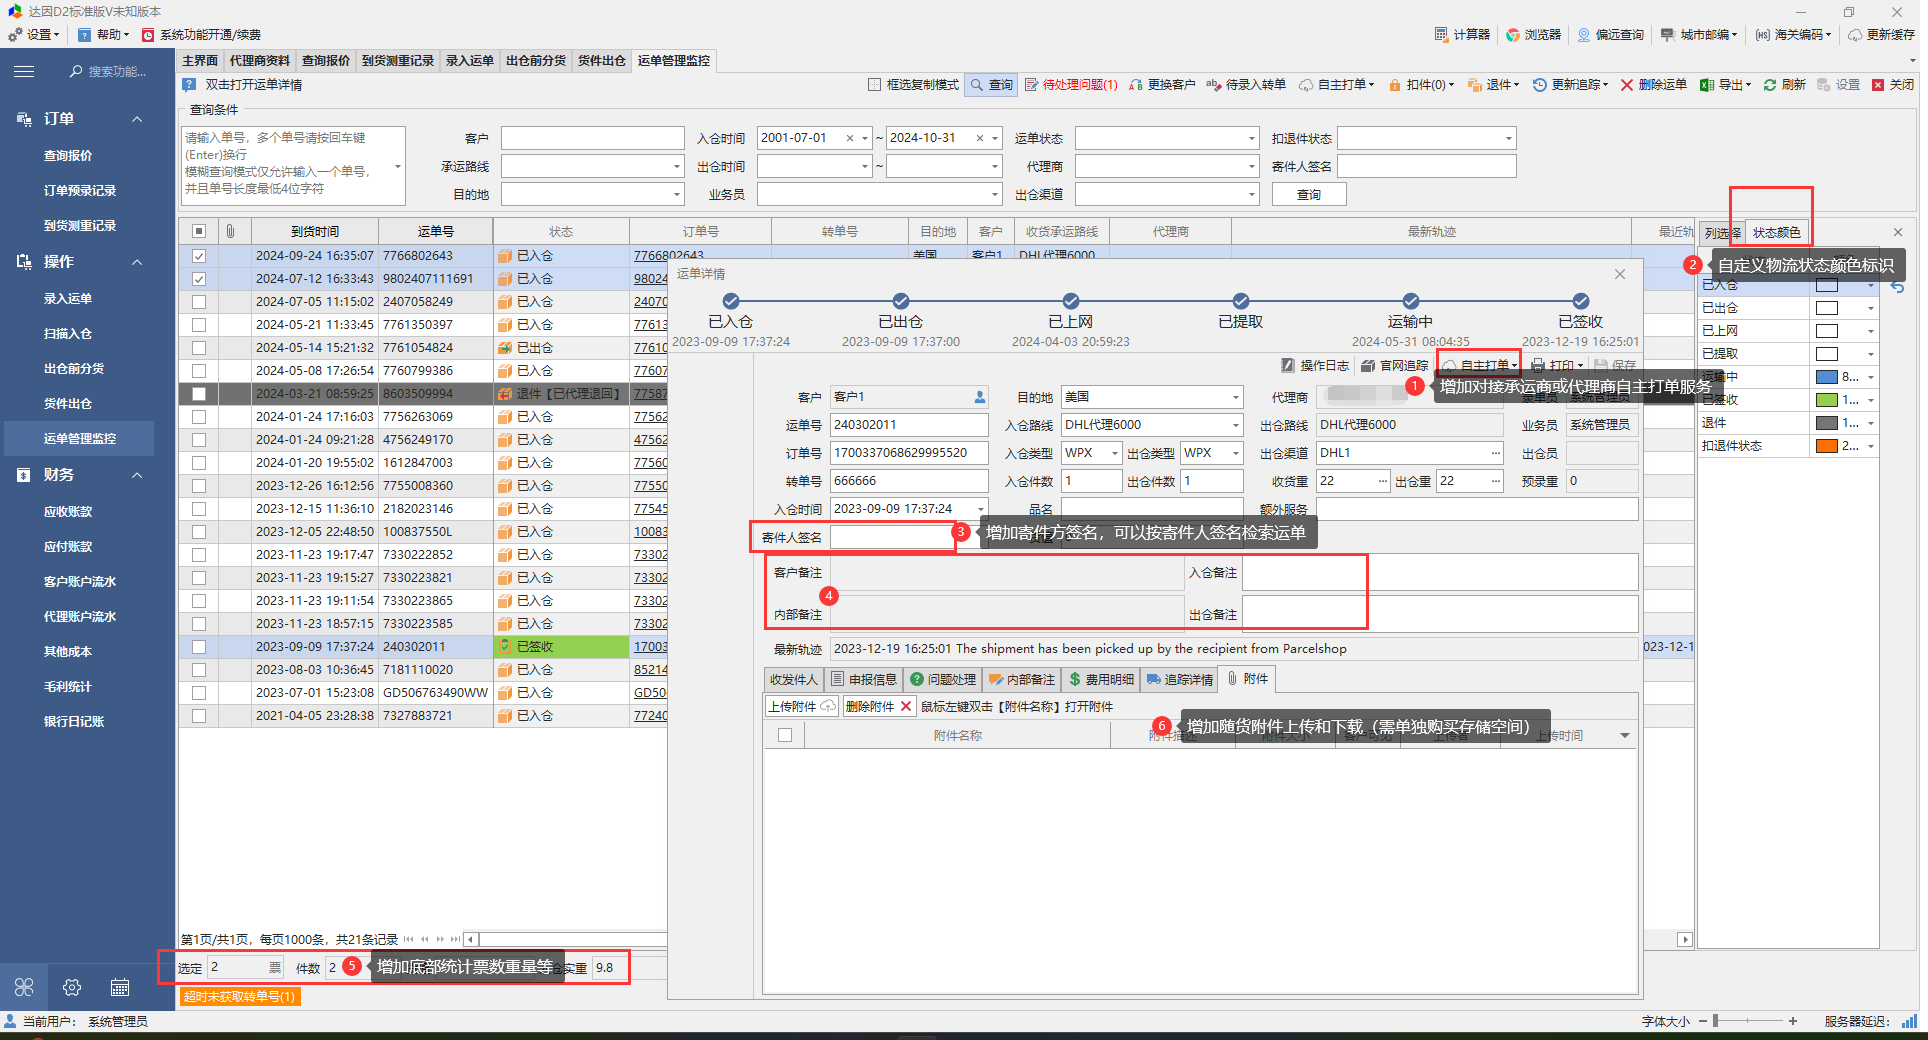Screen dimensions: 1928x1040
Task: Click the 删除运单 delete icon
Action: point(1627,85)
